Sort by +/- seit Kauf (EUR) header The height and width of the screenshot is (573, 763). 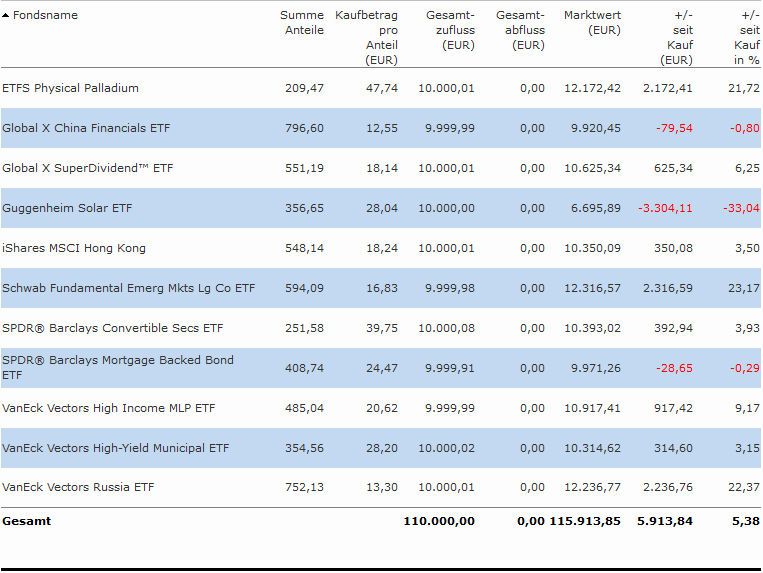point(676,37)
